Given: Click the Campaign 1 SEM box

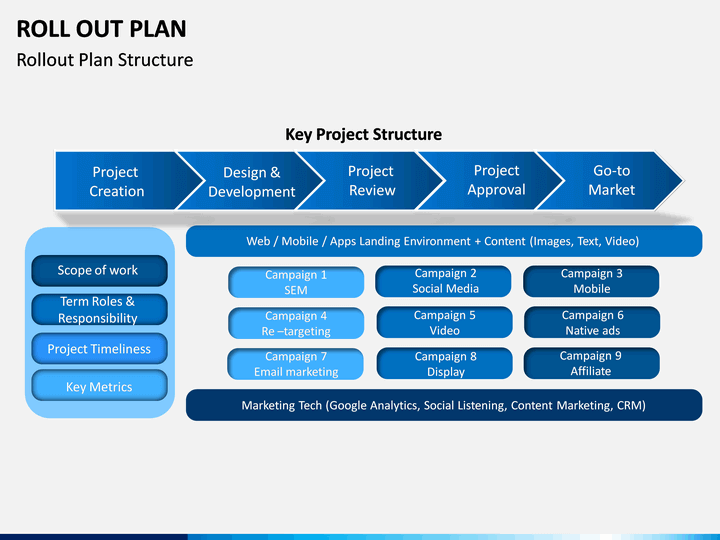Looking at the screenshot, I should 296,282.
